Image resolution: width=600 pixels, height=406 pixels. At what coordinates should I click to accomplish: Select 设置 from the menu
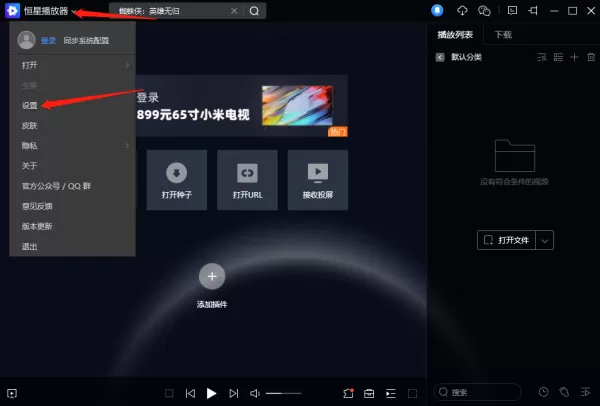coord(72,105)
